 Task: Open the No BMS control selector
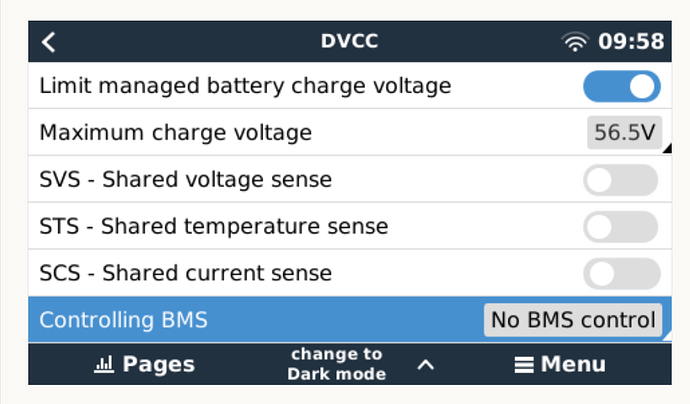pyautogui.click(x=573, y=320)
